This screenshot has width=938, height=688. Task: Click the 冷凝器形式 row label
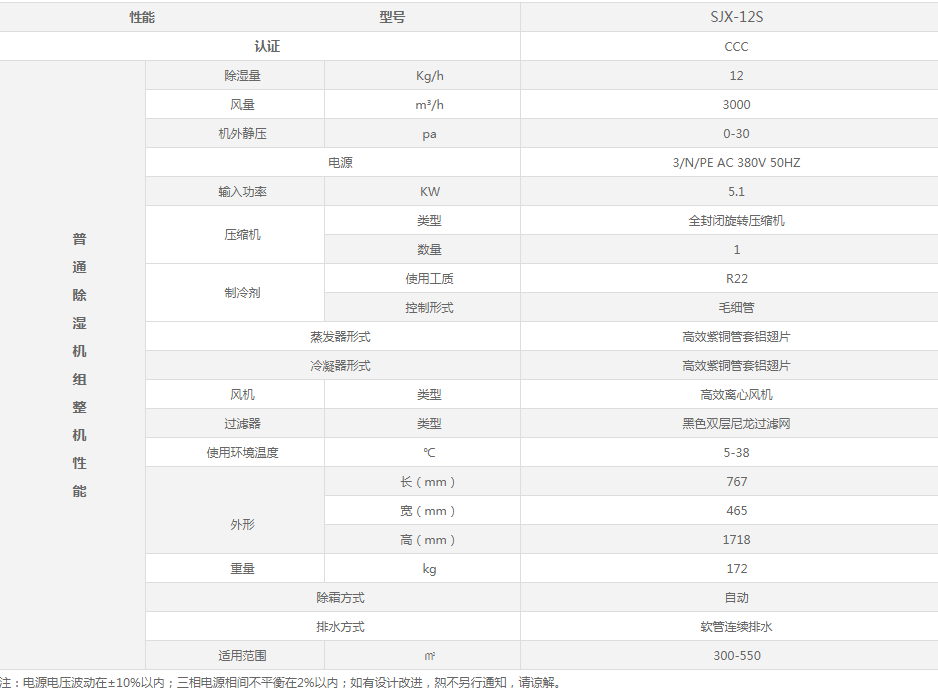[x=340, y=366]
